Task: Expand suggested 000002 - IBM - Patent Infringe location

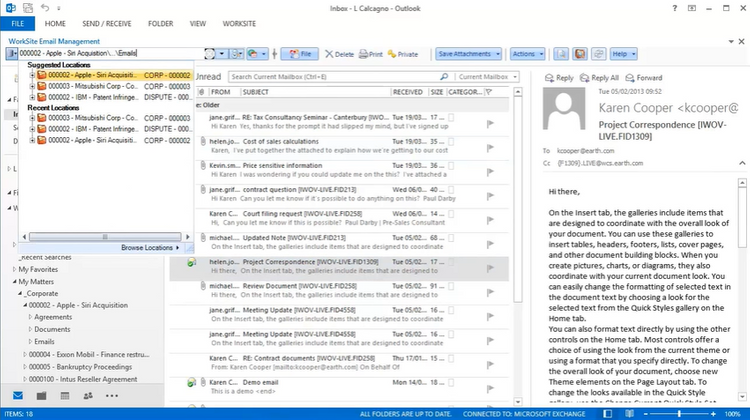Action: click(x=32, y=98)
